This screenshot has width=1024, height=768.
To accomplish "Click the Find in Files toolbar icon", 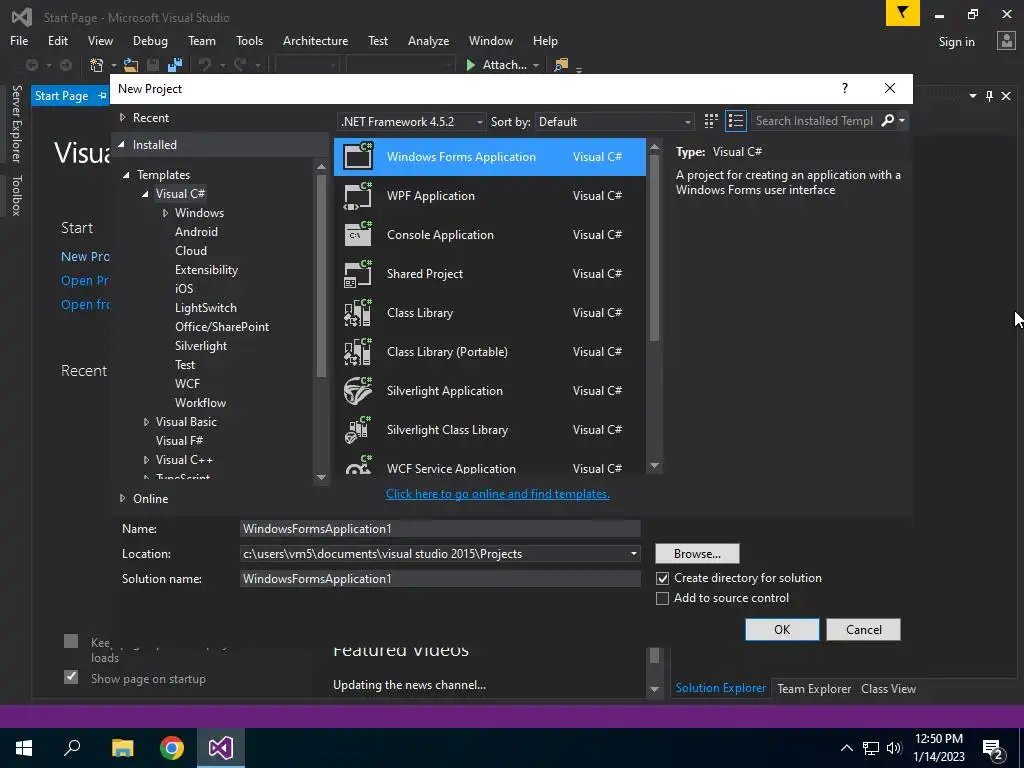I will (561, 65).
